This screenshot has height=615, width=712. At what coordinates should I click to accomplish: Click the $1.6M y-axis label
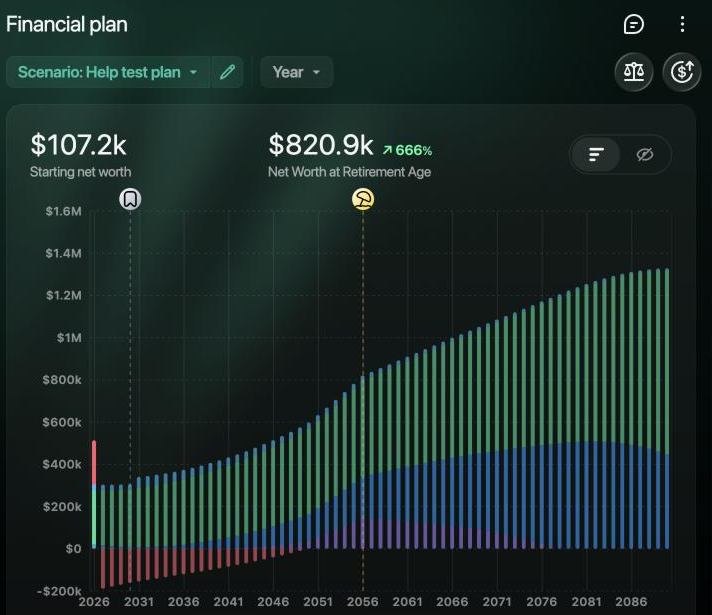coord(64,211)
